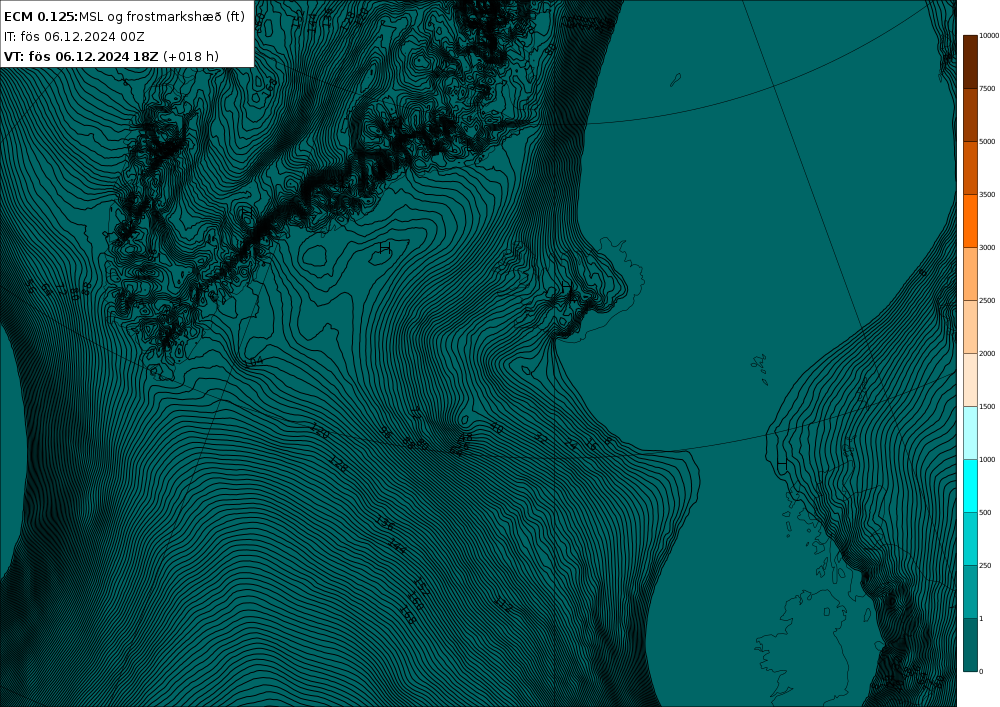Click the 72 isobar contour label
The width and height of the screenshot is (1000, 707).
[x=416, y=412]
